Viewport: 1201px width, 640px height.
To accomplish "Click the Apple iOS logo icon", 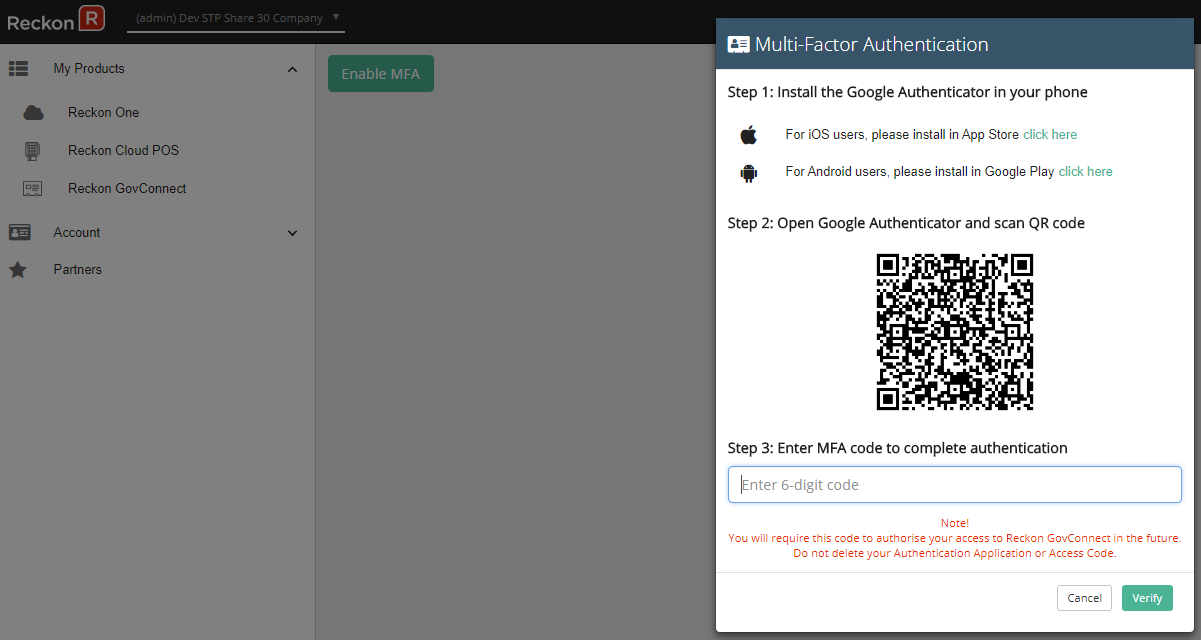I will 748,135.
